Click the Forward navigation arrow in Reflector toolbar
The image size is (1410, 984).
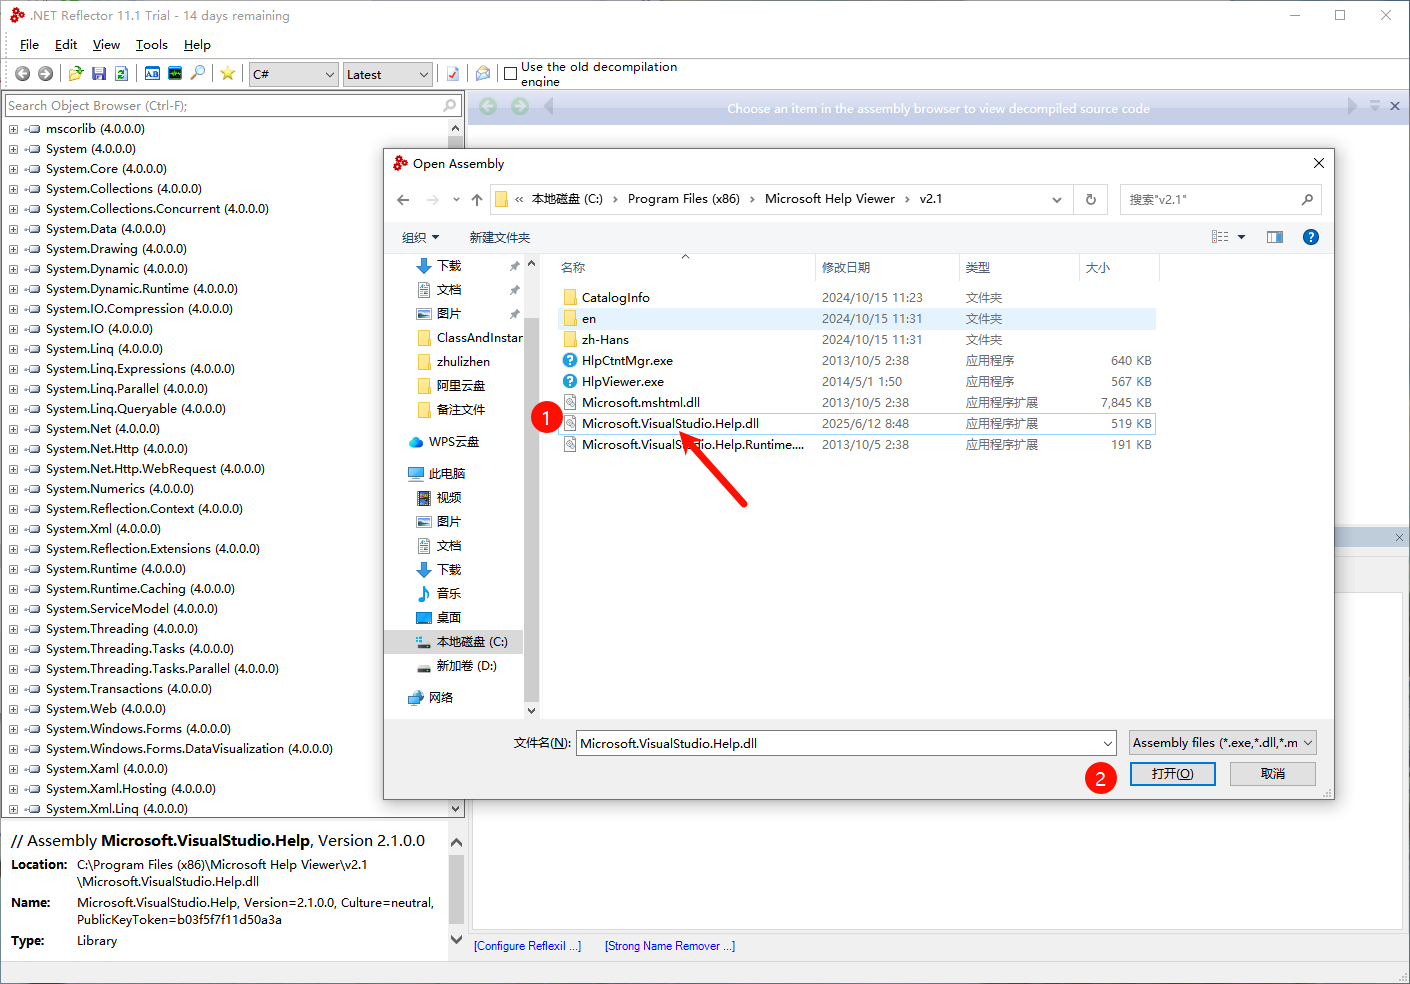click(x=46, y=74)
